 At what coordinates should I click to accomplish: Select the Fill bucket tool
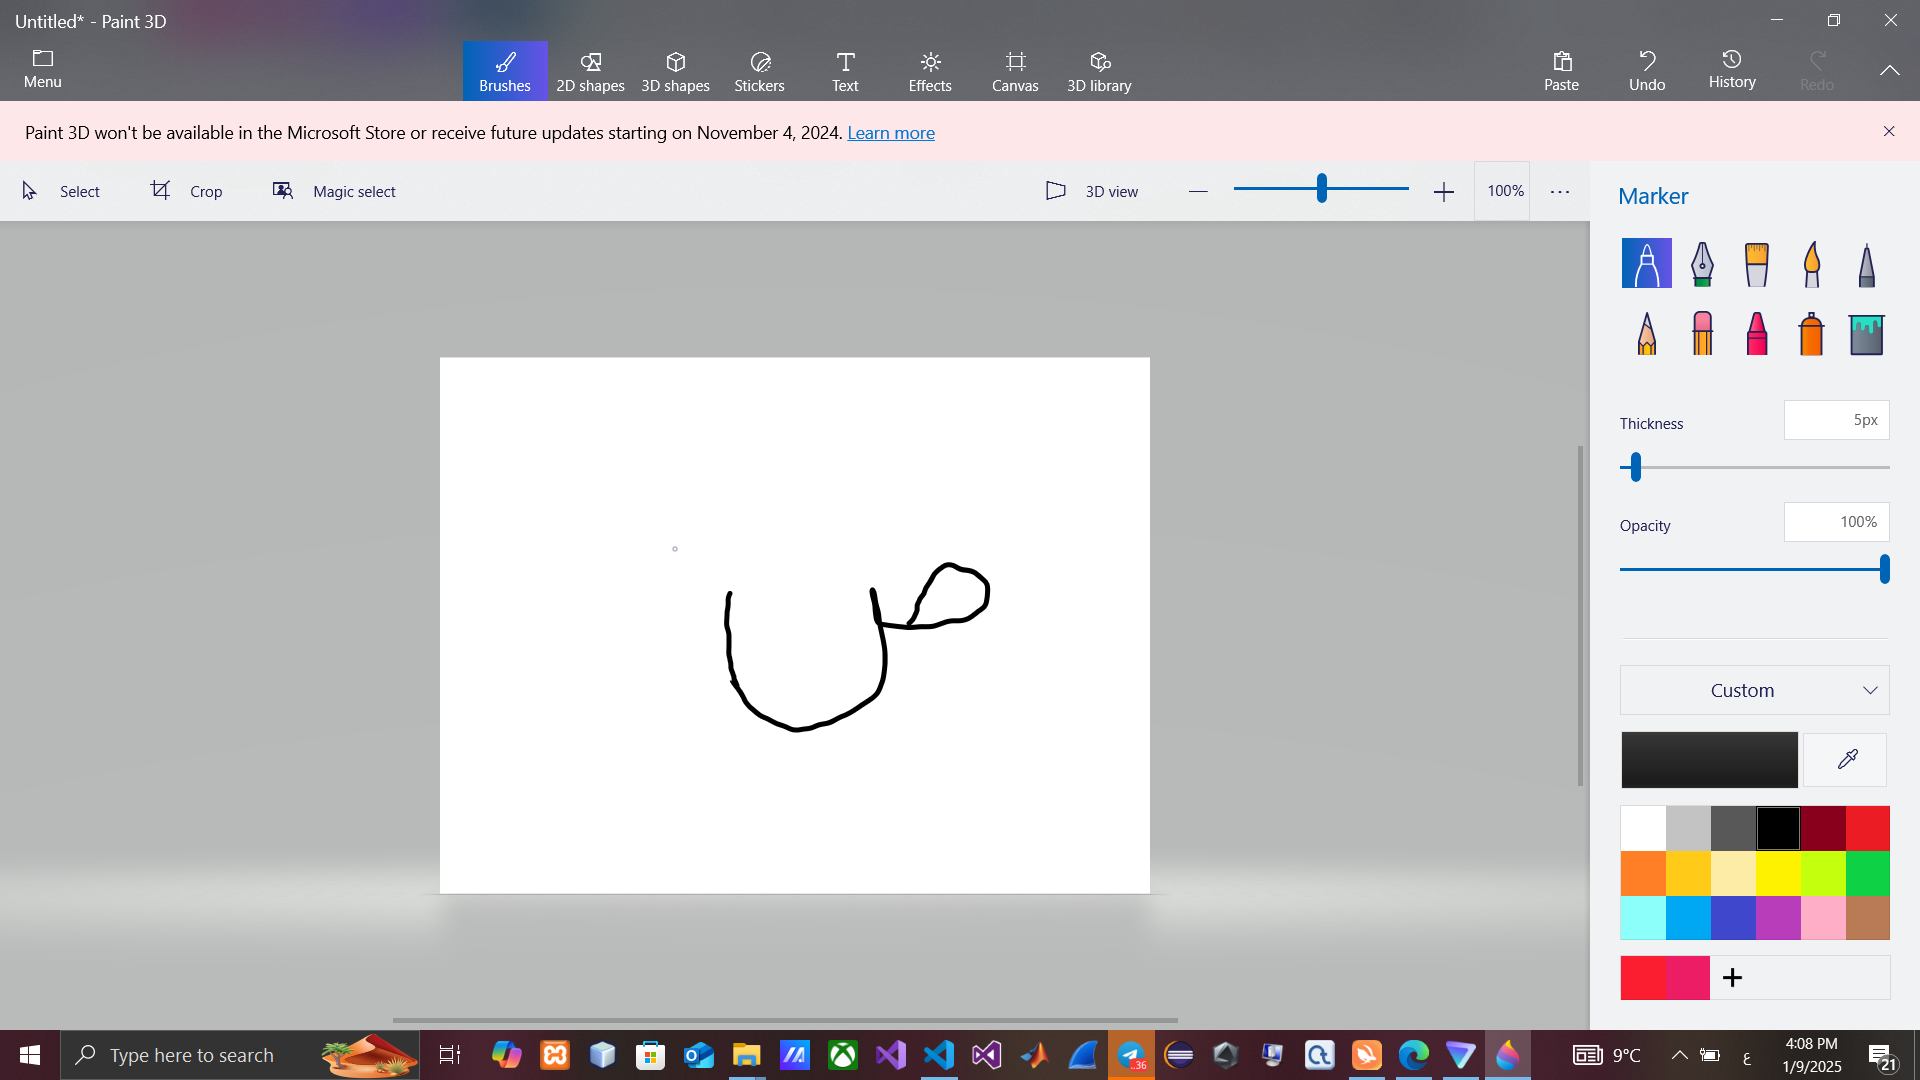(x=1866, y=334)
